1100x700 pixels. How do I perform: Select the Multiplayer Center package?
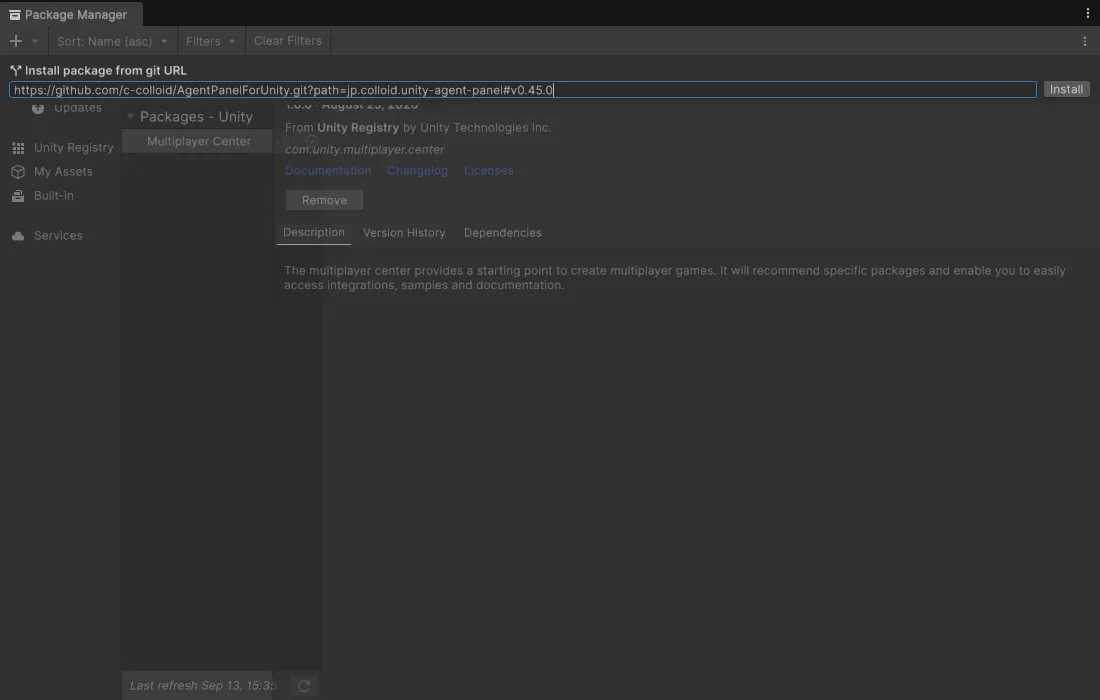click(199, 142)
